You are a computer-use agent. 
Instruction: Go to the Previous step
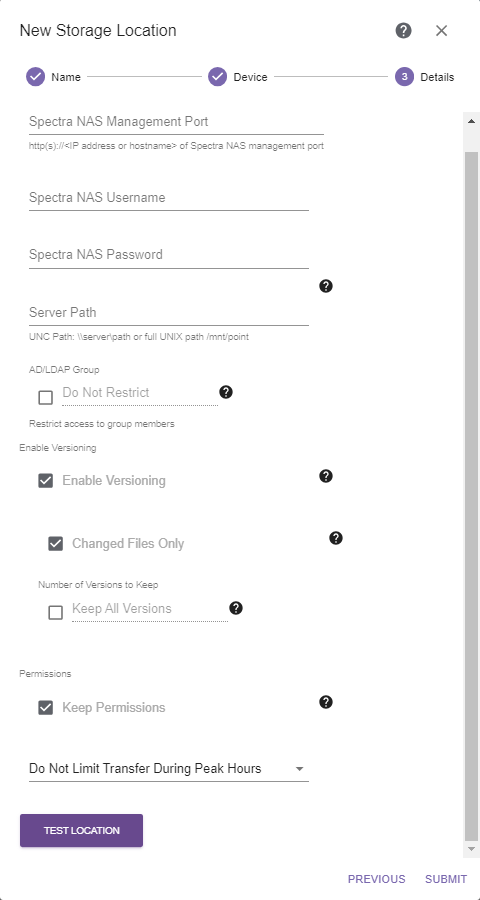coord(377,879)
